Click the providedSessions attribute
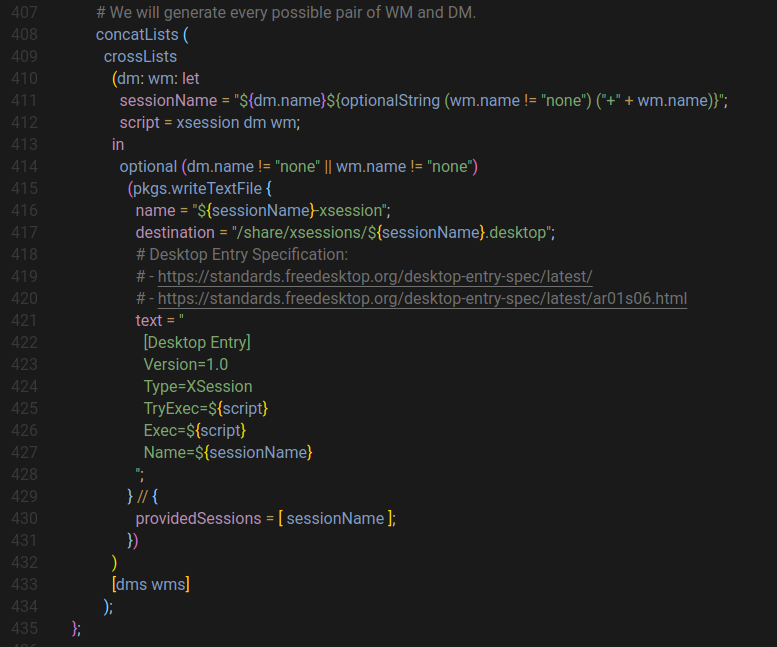This screenshot has width=777, height=647. [x=198, y=518]
